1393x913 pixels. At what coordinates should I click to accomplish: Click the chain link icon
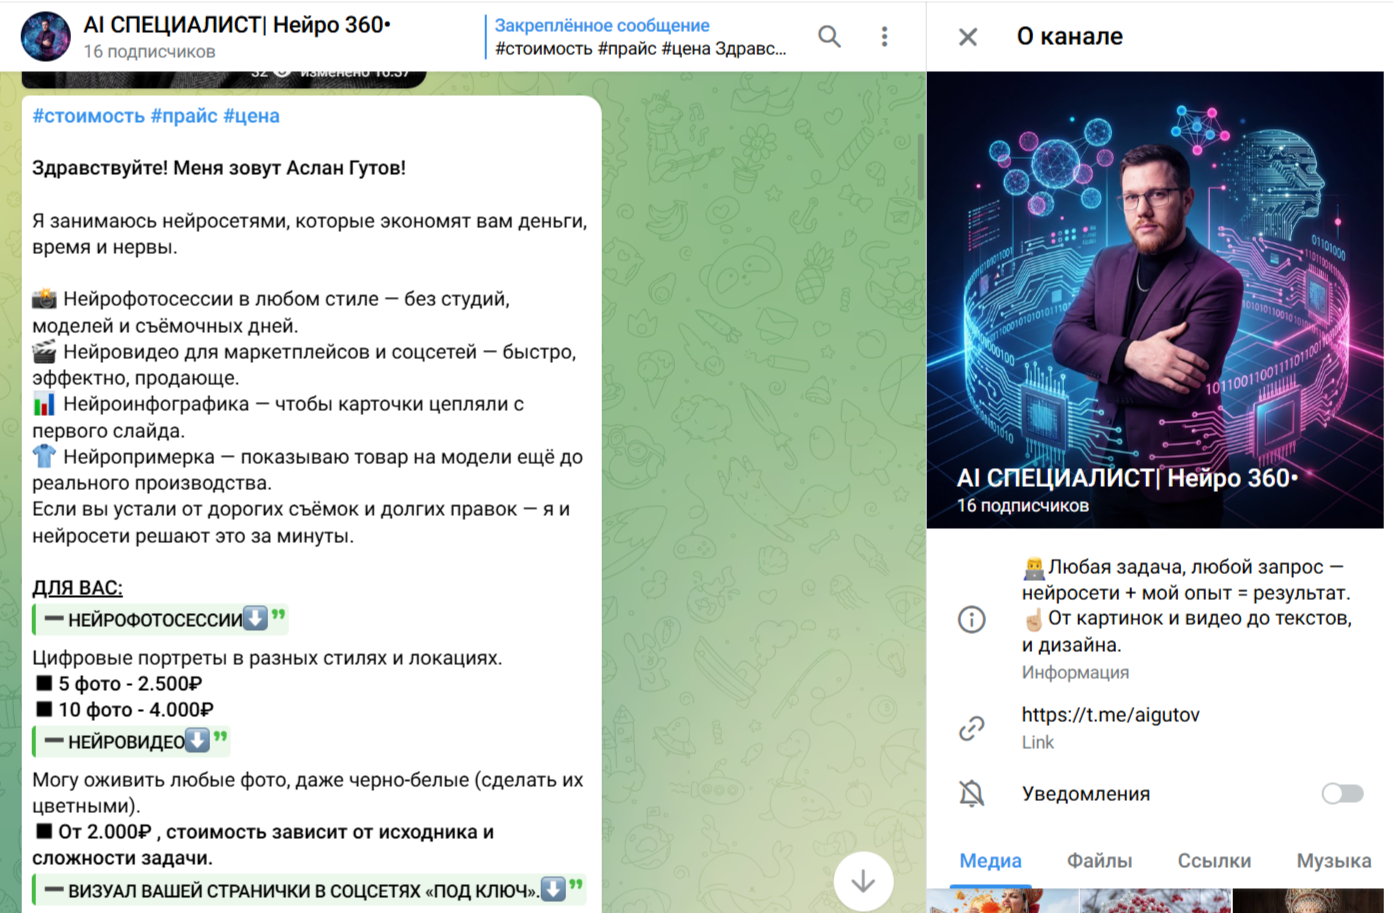click(x=971, y=728)
